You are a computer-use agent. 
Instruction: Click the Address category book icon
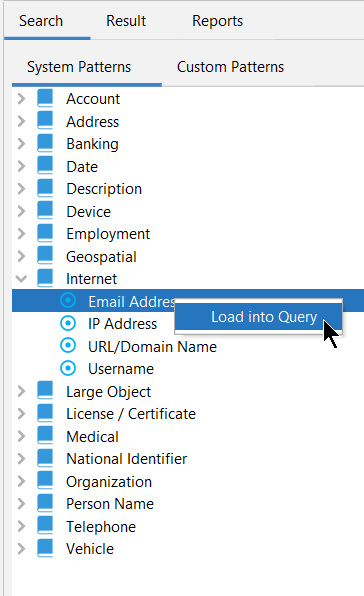45,121
